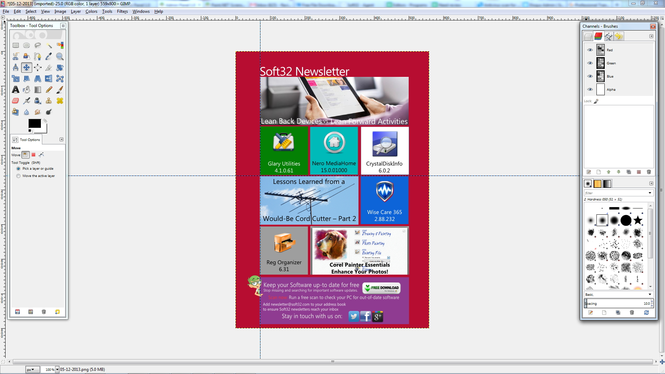This screenshot has width=665, height=374.
Task: Switch to the Paths tab
Action: 609,37
